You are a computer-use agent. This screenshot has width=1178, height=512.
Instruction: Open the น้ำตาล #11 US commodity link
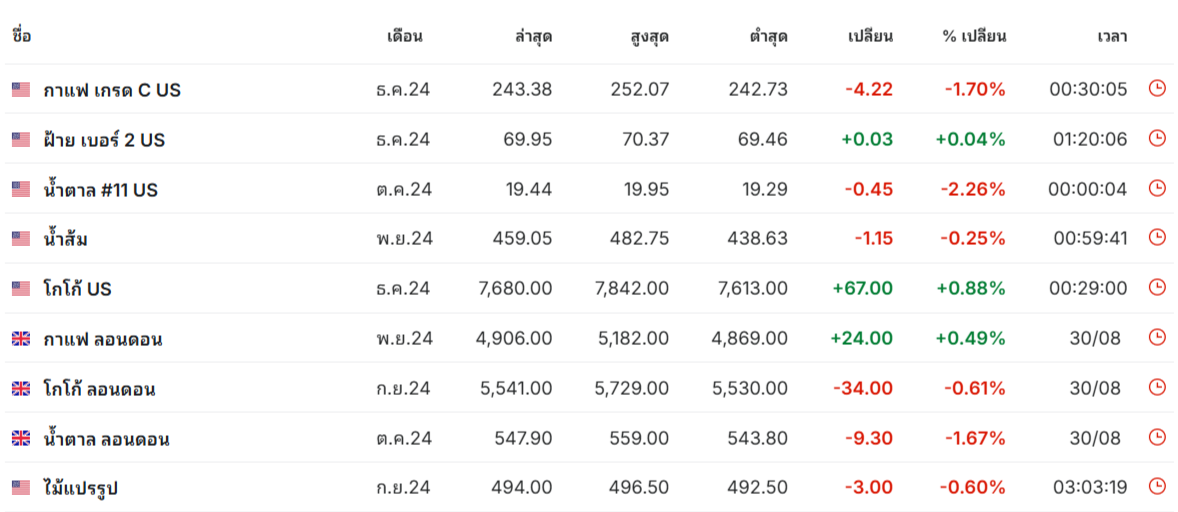click(100, 189)
